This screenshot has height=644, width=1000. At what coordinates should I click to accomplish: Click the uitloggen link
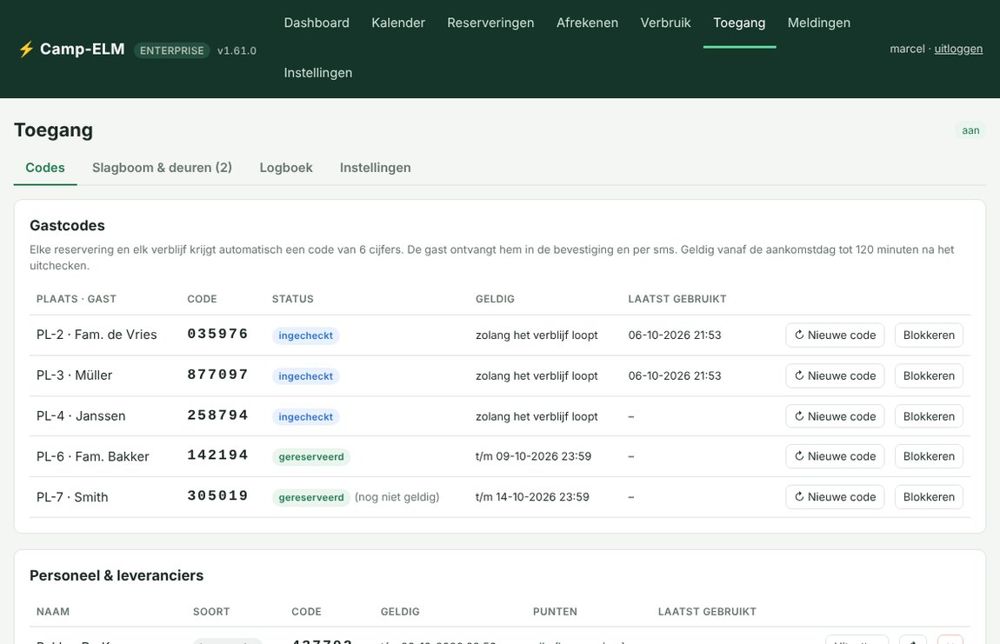[958, 49]
